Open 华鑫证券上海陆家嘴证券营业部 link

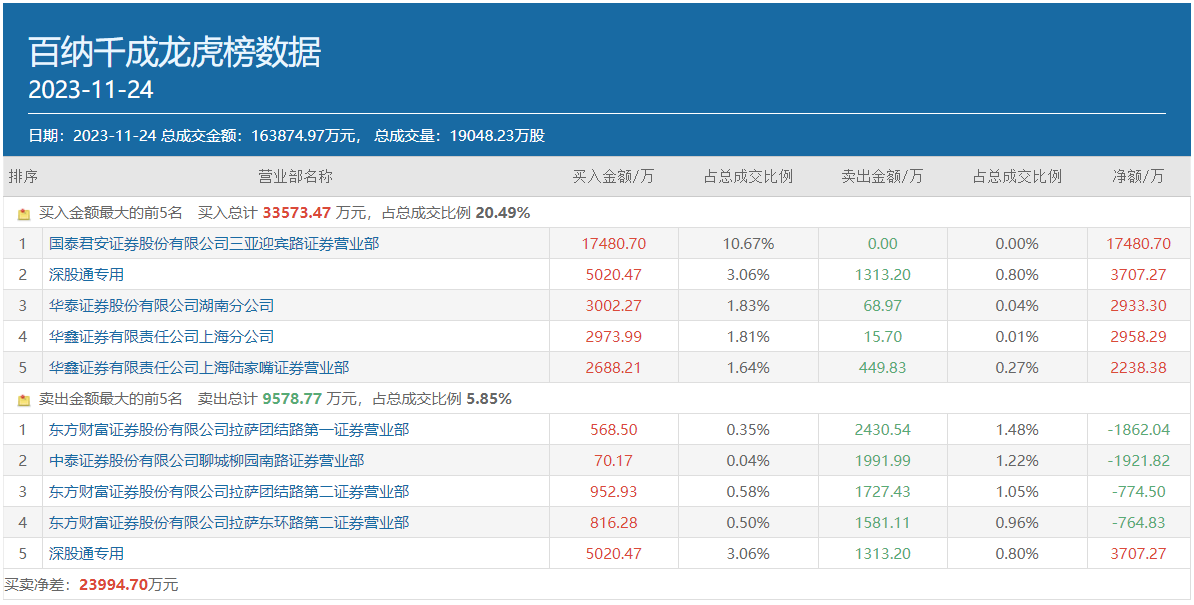(x=199, y=367)
